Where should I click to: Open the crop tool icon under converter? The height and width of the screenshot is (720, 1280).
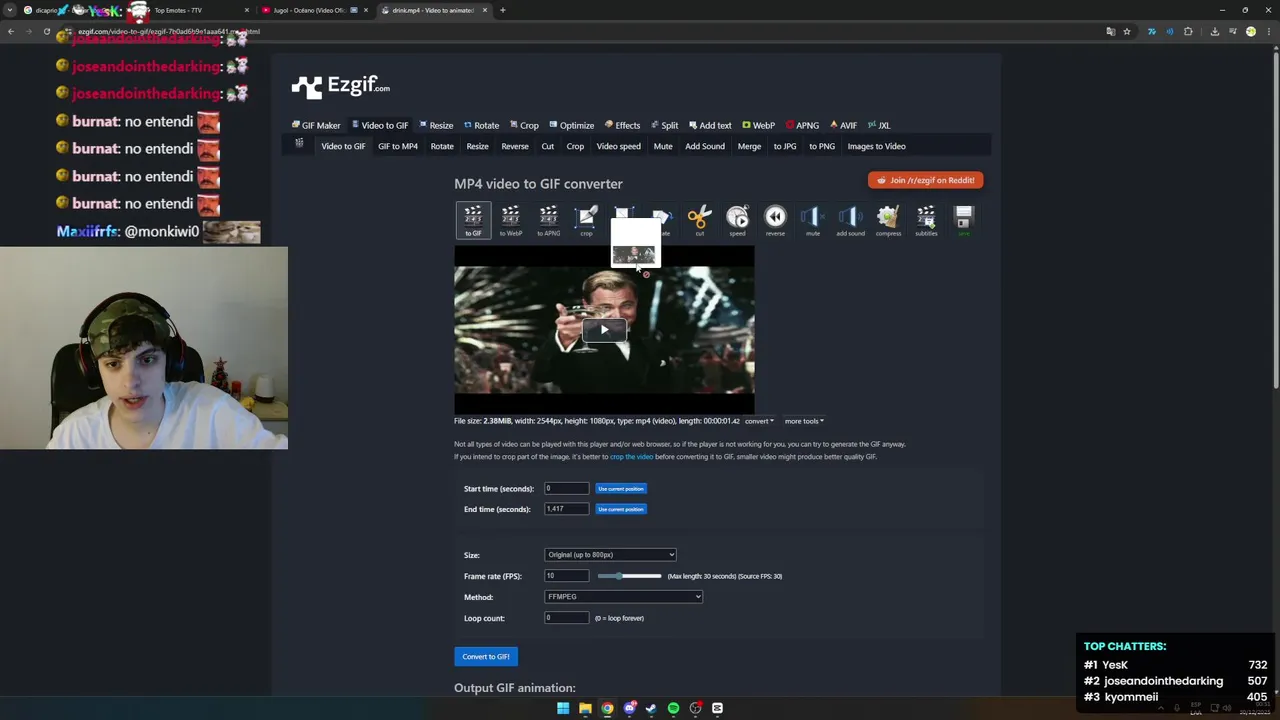(586, 220)
